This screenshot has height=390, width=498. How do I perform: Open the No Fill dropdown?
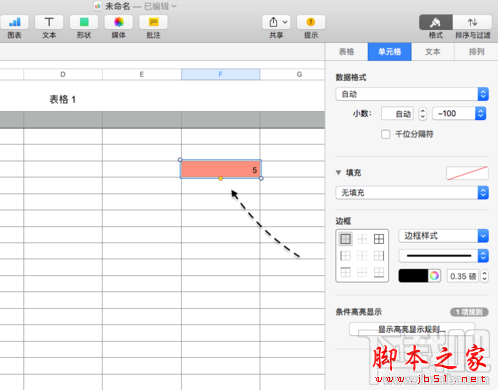pyautogui.click(x=412, y=193)
